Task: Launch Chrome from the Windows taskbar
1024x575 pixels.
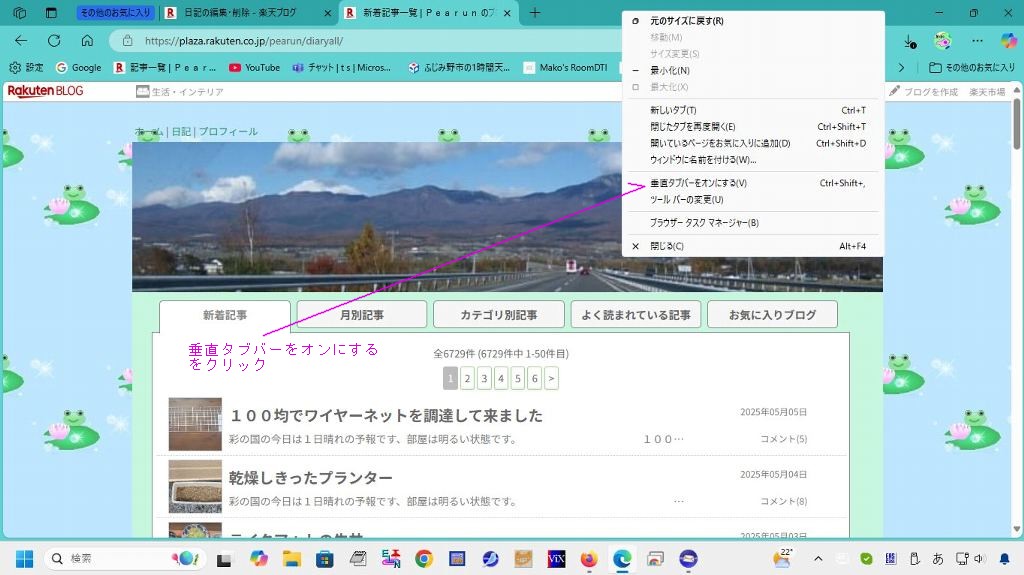Action: tap(424, 559)
